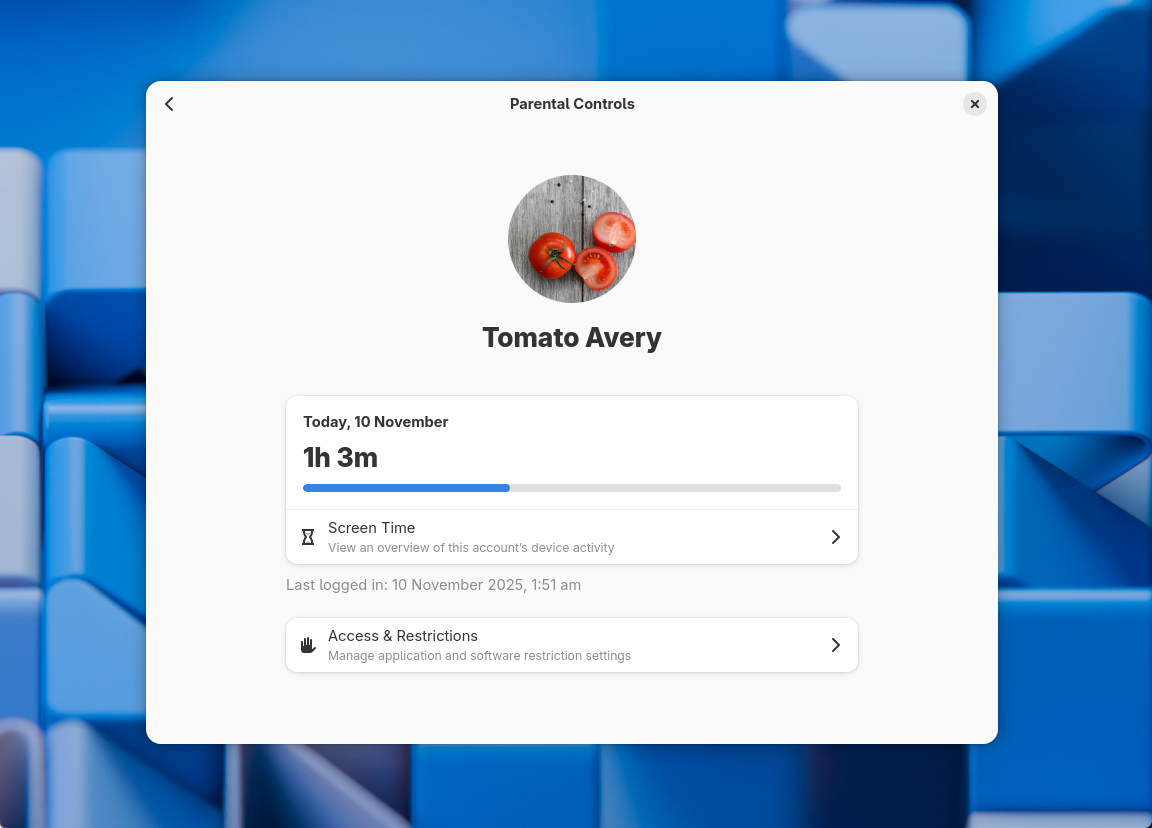Image resolution: width=1152 pixels, height=828 pixels.
Task: Select the Access & Restrictions label
Action: [403, 636]
